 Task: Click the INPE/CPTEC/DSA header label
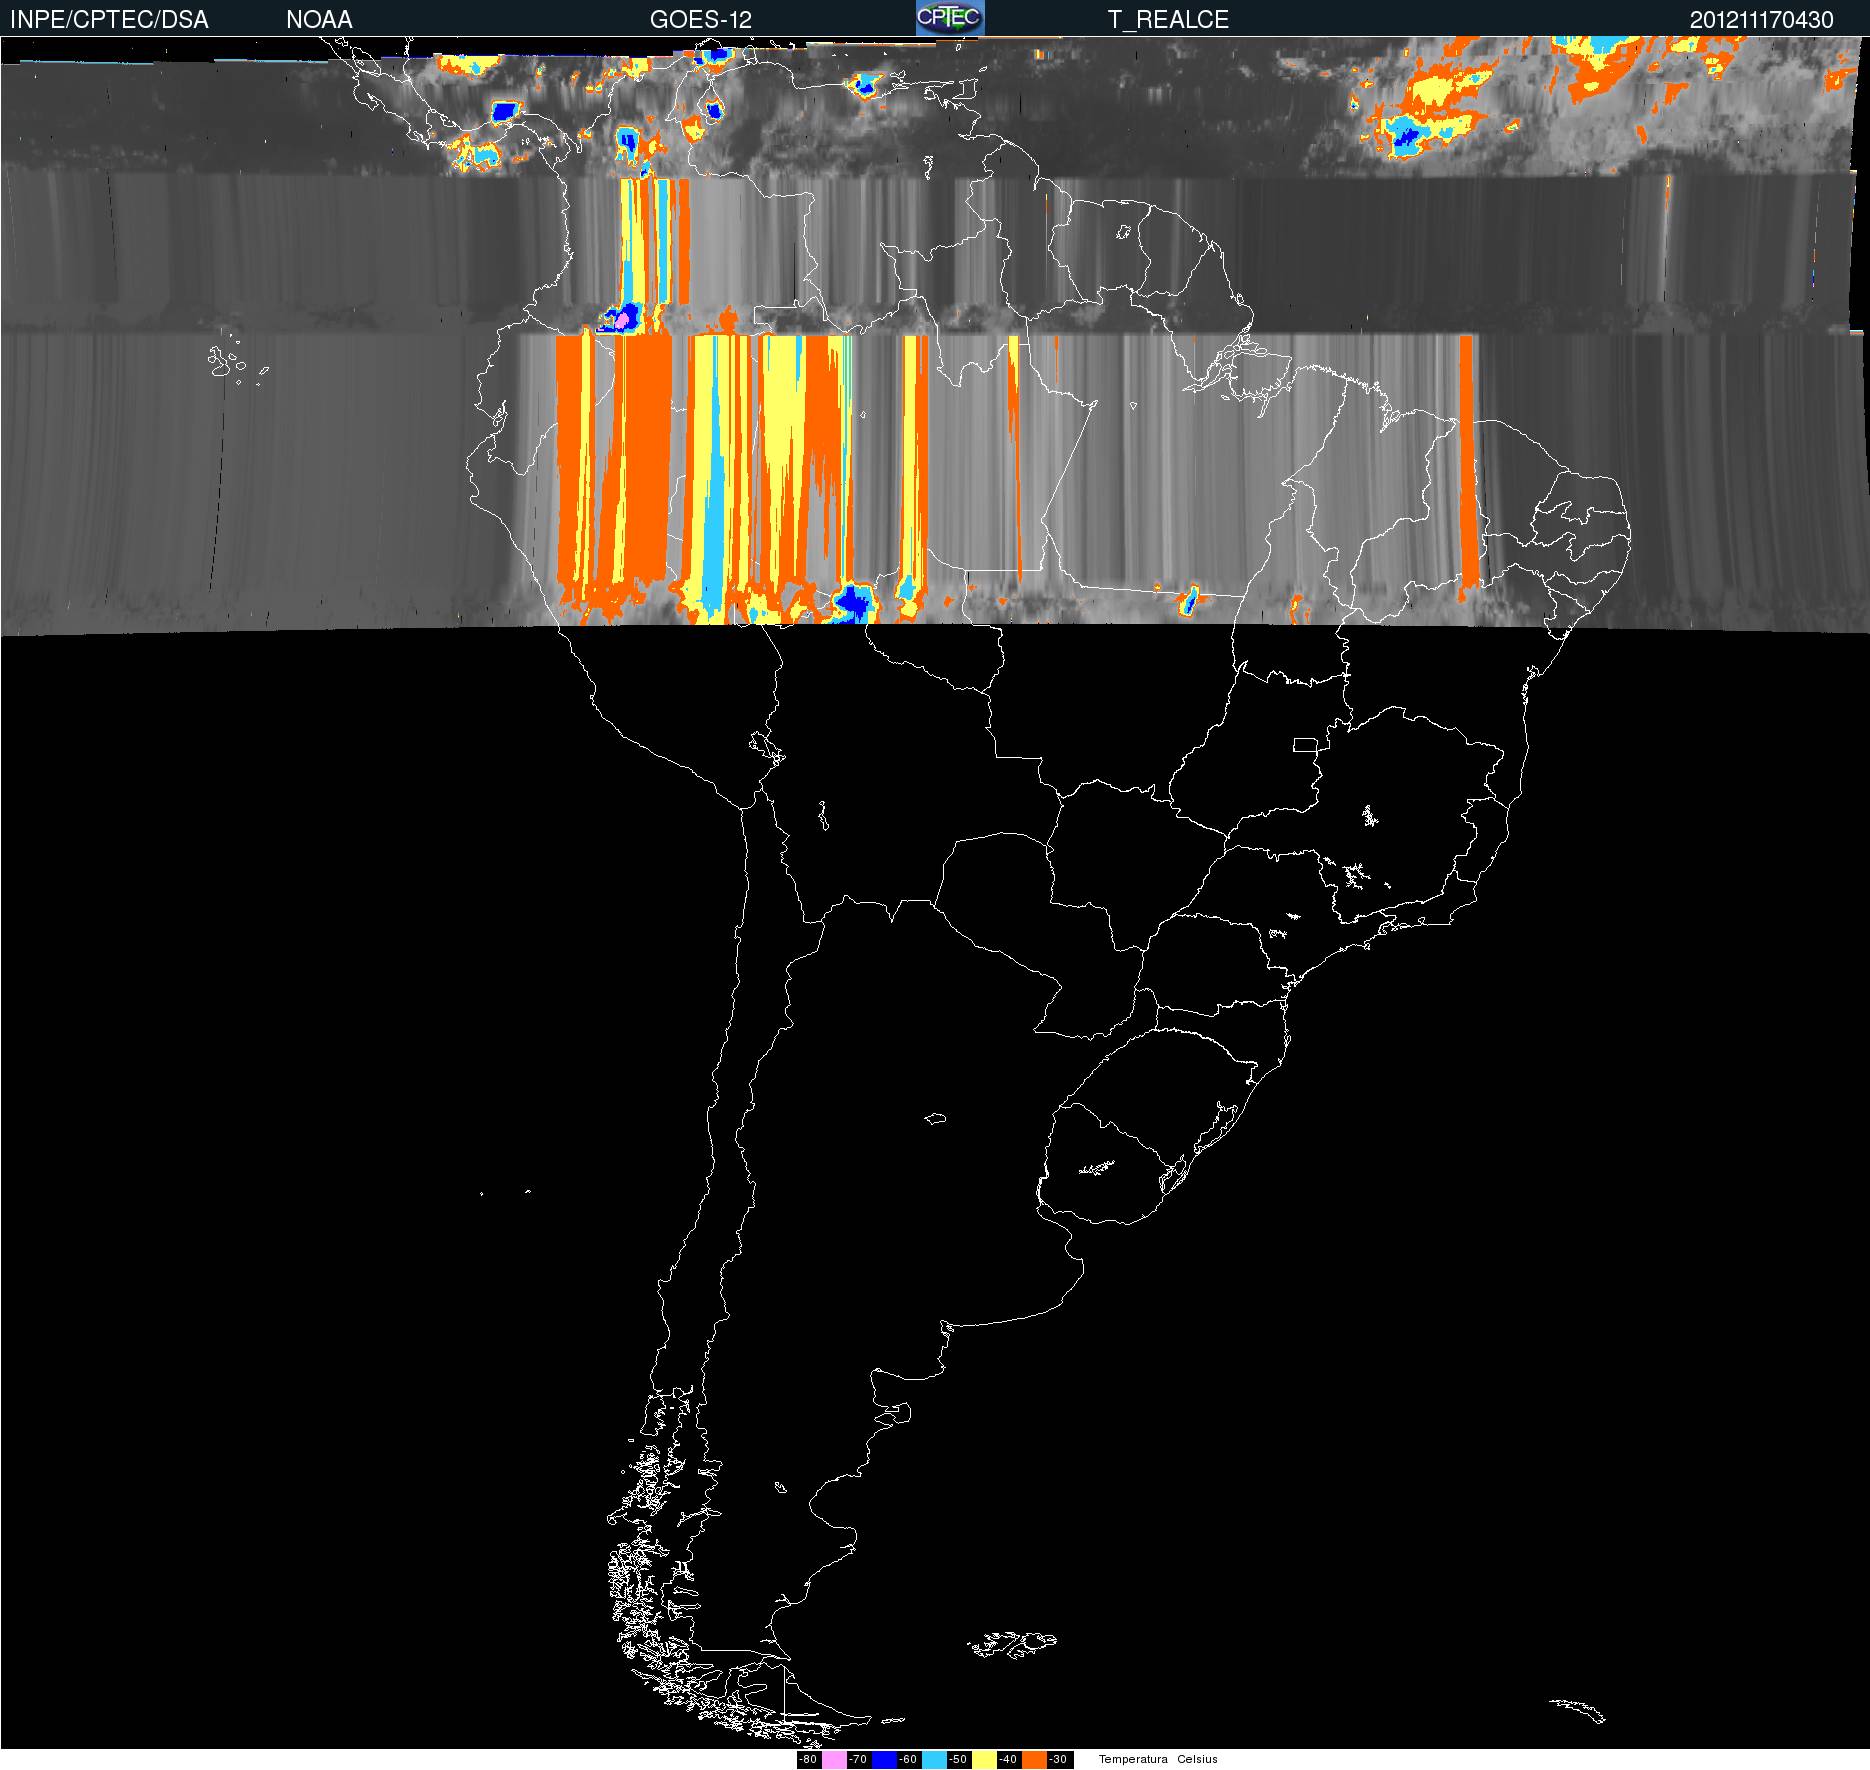109,19
